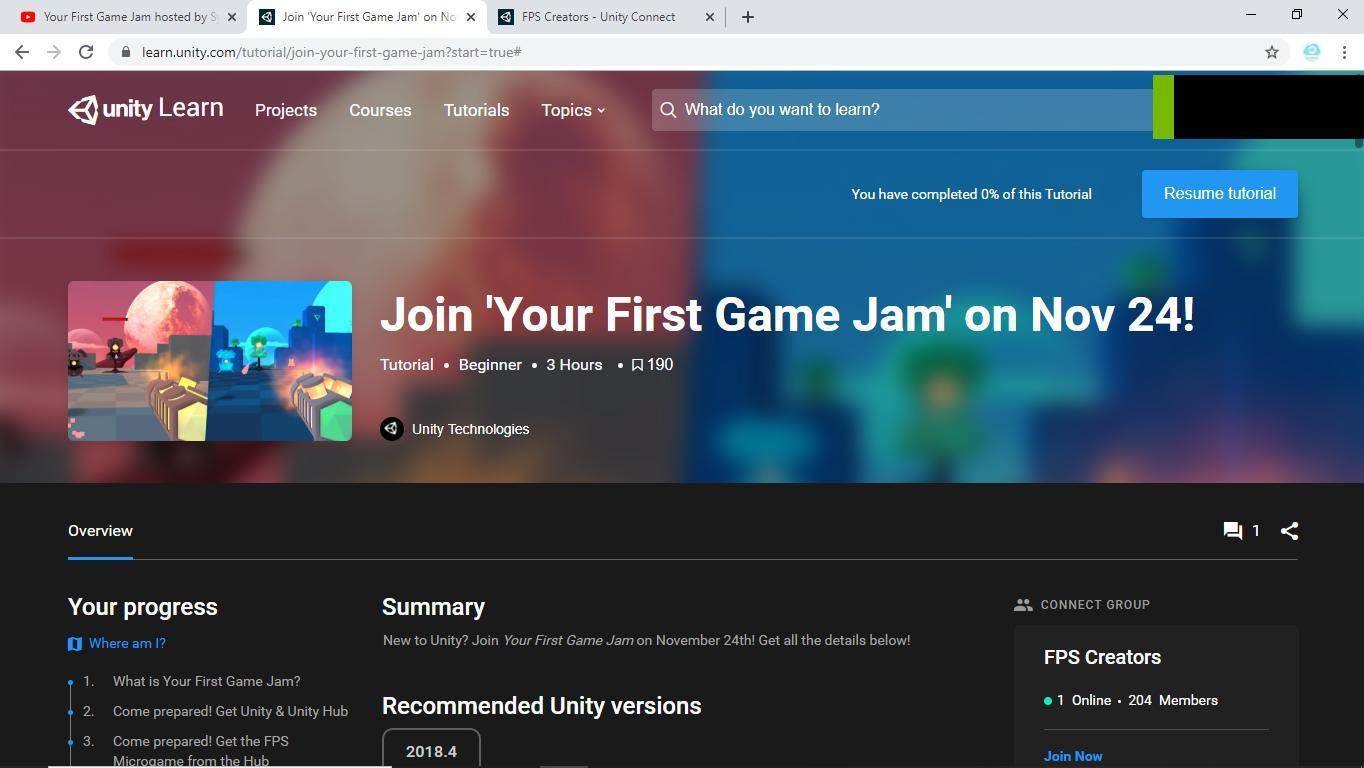Click the tutorial thumbnail image
The image size is (1364, 768).
click(210, 361)
